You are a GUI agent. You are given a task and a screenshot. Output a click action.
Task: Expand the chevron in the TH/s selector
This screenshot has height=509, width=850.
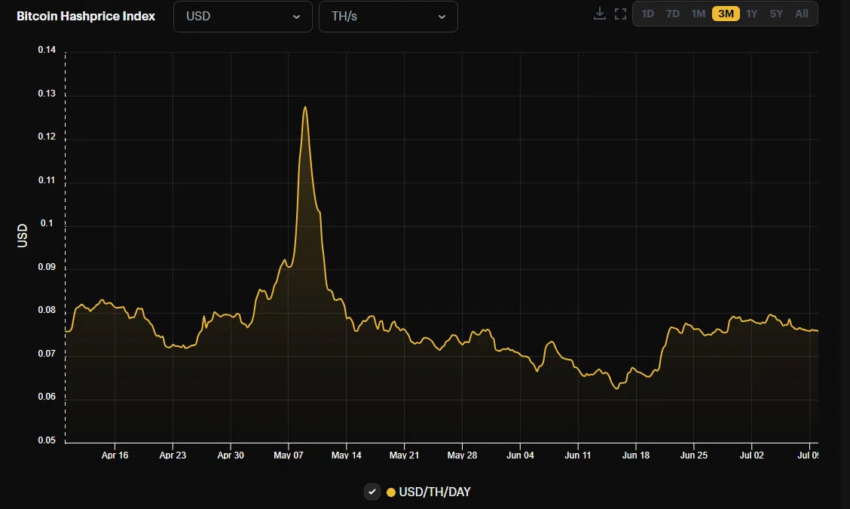[442, 17]
